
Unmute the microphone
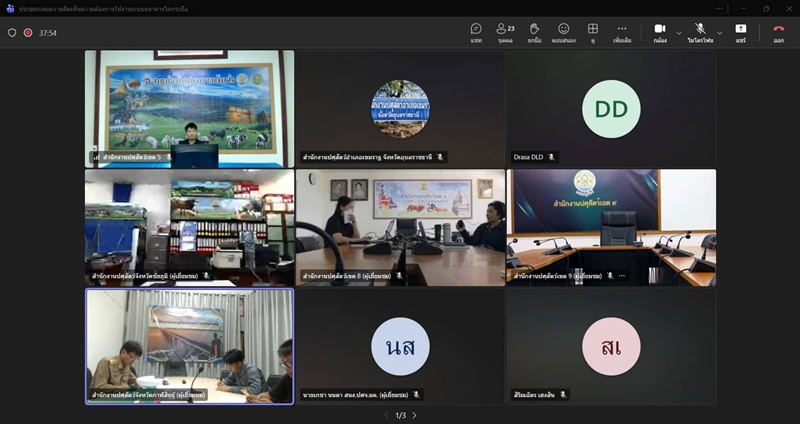(x=700, y=32)
